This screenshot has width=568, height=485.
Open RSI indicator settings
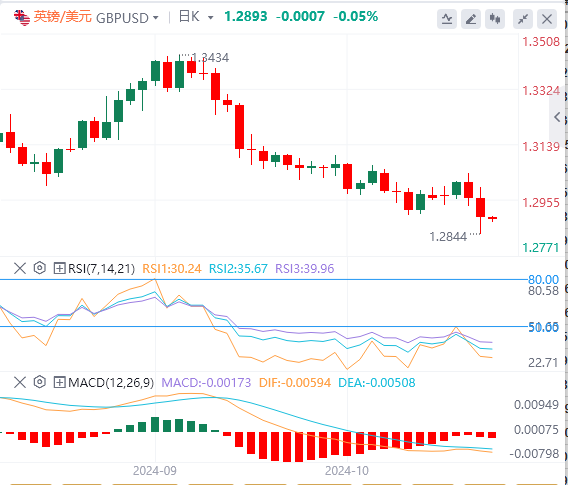pyautogui.click(x=39, y=268)
